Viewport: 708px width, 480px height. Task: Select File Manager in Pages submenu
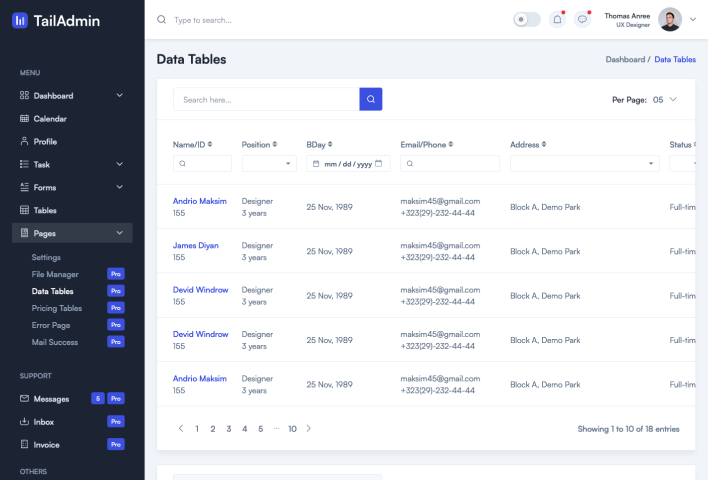pos(55,274)
